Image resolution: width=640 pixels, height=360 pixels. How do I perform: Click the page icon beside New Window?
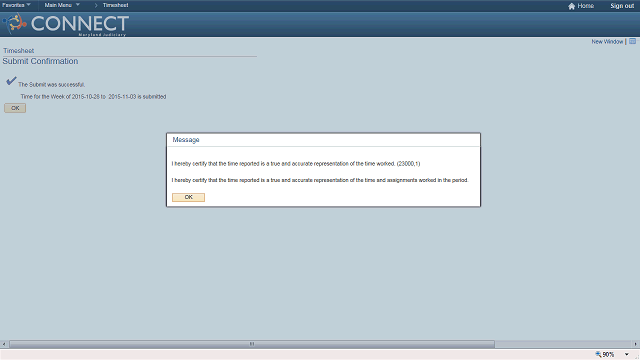coord(632,41)
